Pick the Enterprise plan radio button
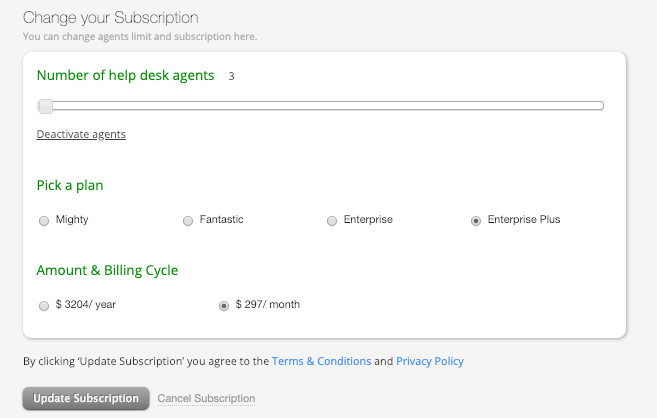 point(332,221)
